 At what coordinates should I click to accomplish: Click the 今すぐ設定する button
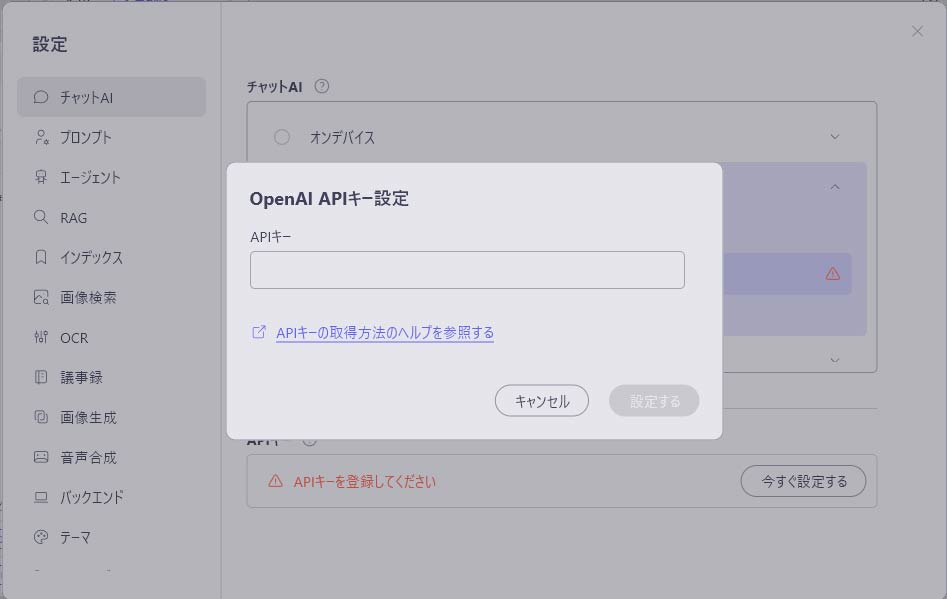coord(803,481)
